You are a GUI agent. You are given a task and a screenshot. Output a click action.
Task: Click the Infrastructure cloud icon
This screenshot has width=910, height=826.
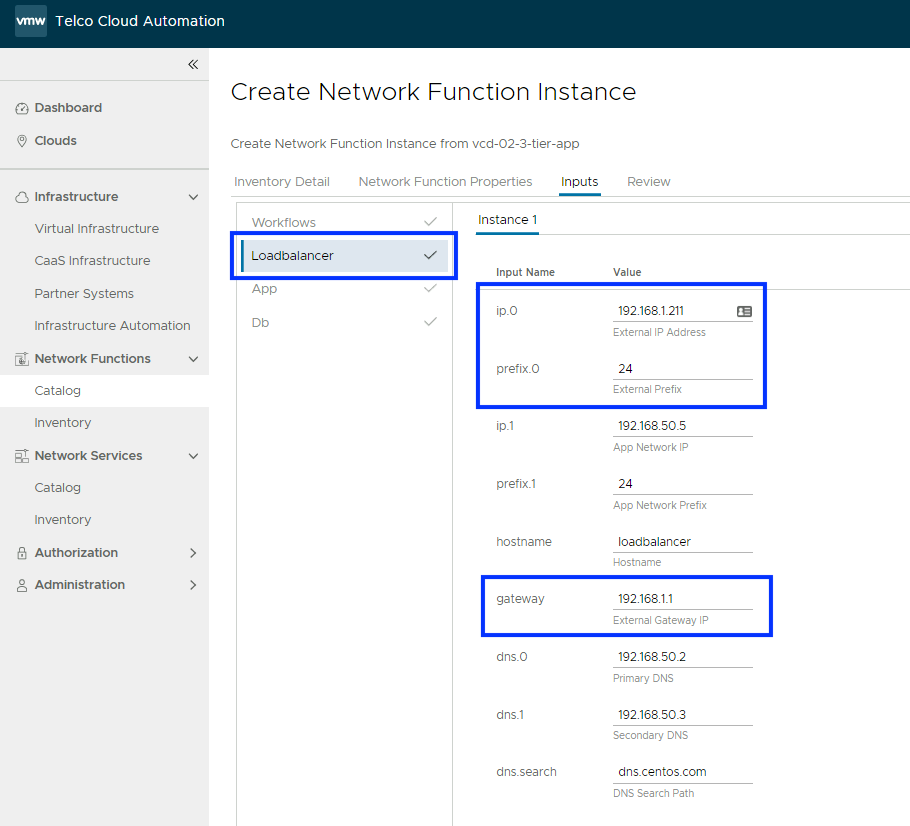(x=22, y=197)
